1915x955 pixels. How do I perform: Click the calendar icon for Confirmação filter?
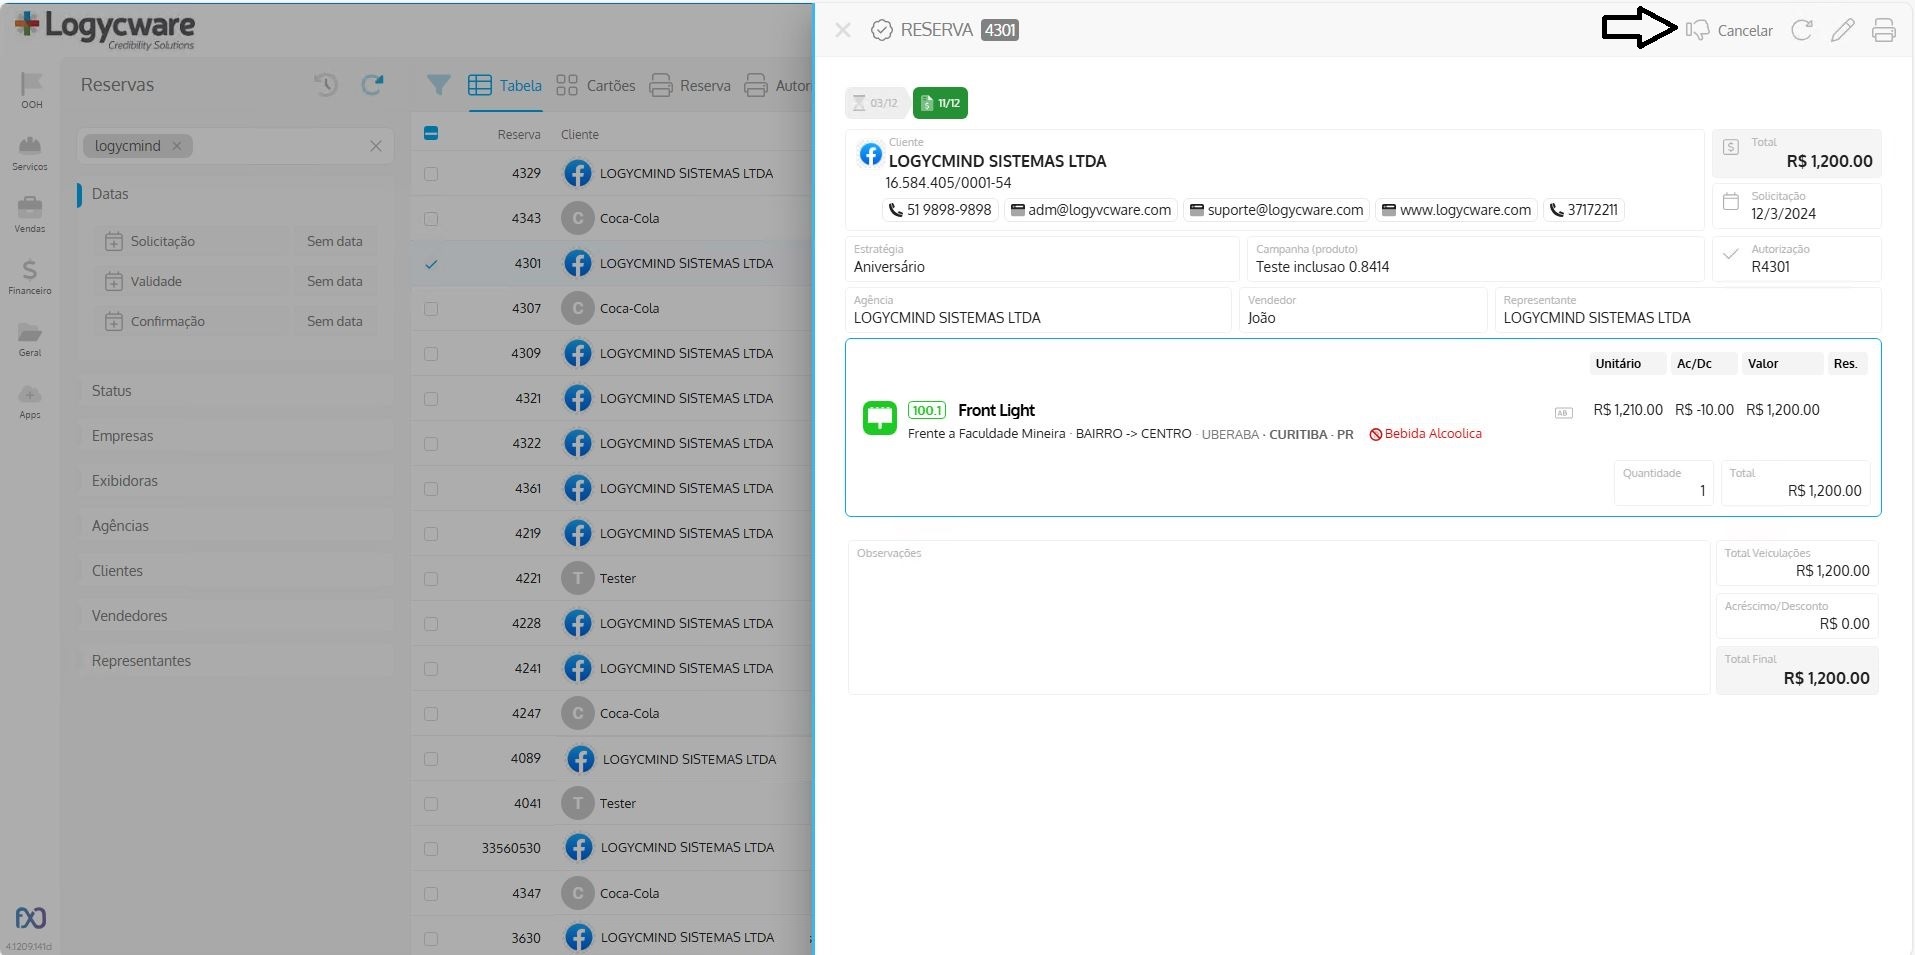pyautogui.click(x=114, y=321)
